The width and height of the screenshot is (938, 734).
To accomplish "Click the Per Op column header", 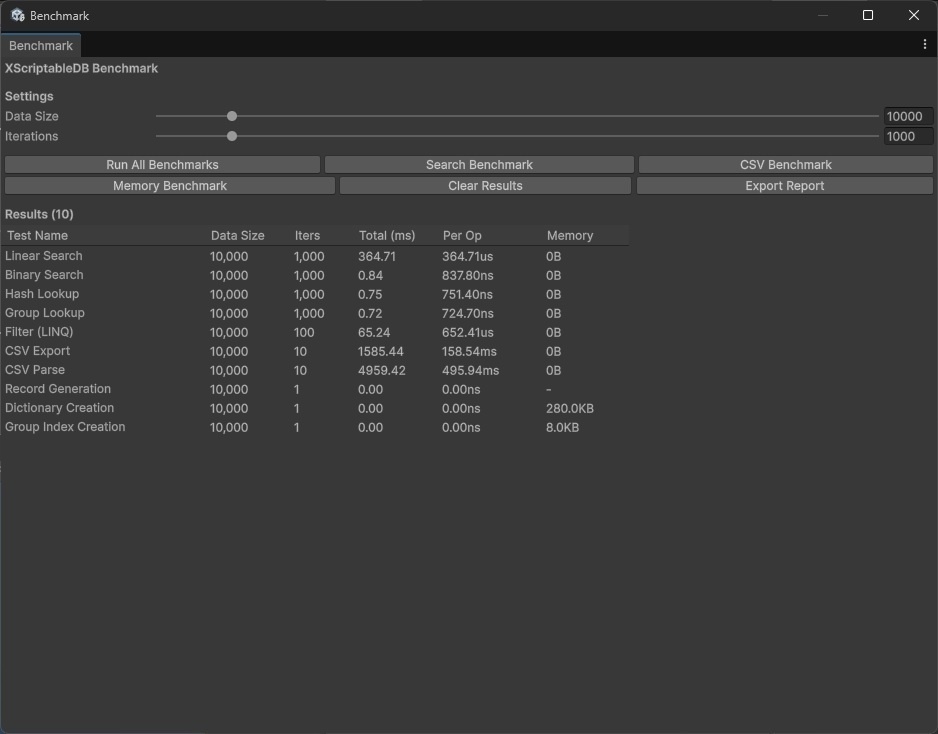I will coord(462,236).
